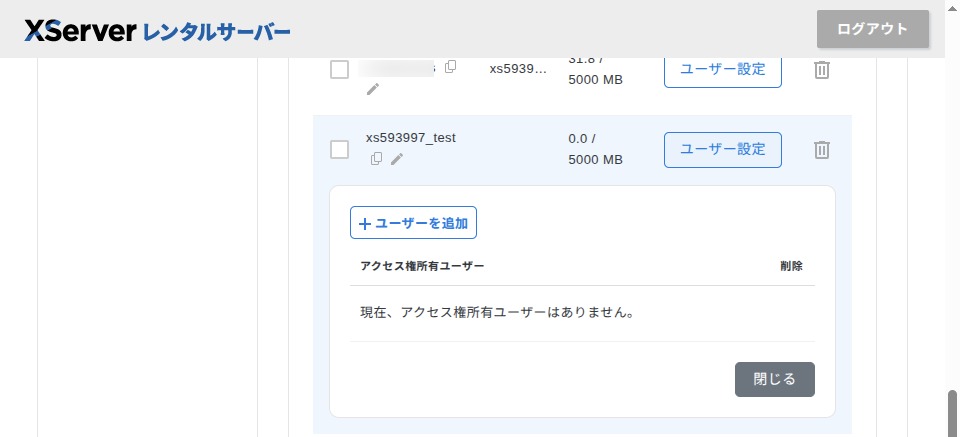Click the 'no access users' message text
Viewport: 960px width, 437px height.
point(497,312)
